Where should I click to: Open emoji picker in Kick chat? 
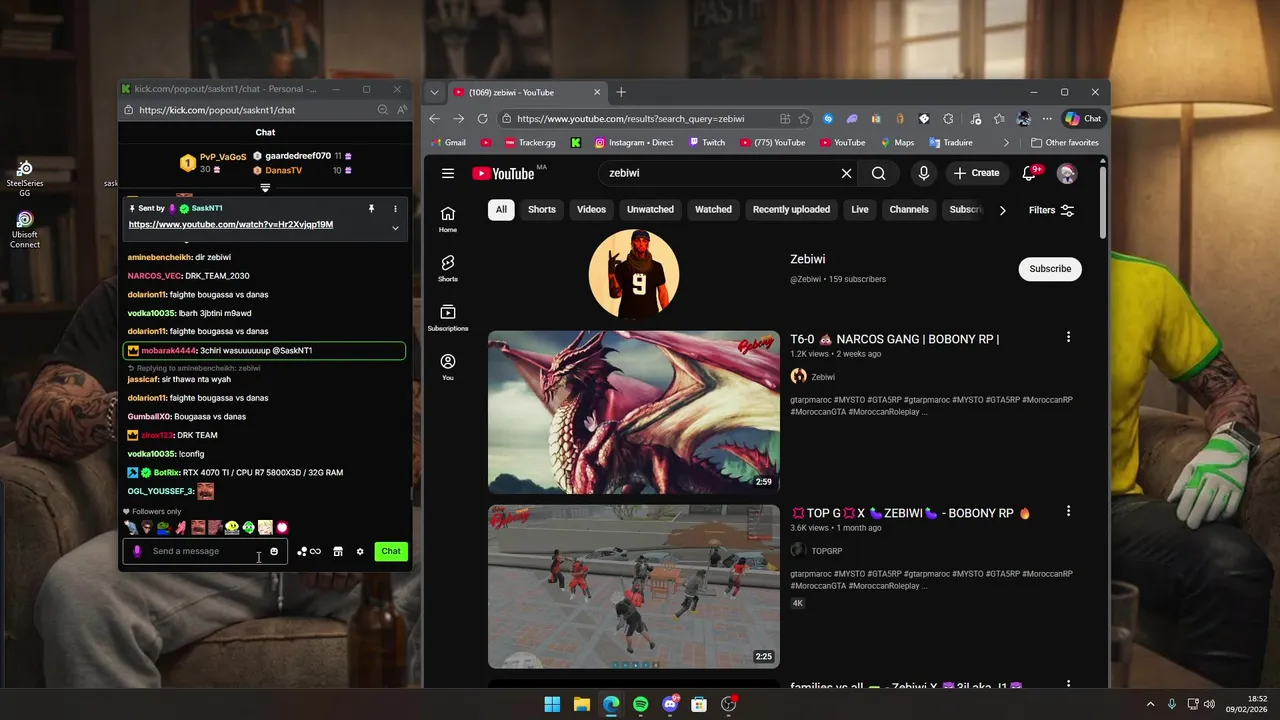pyautogui.click(x=274, y=551)
